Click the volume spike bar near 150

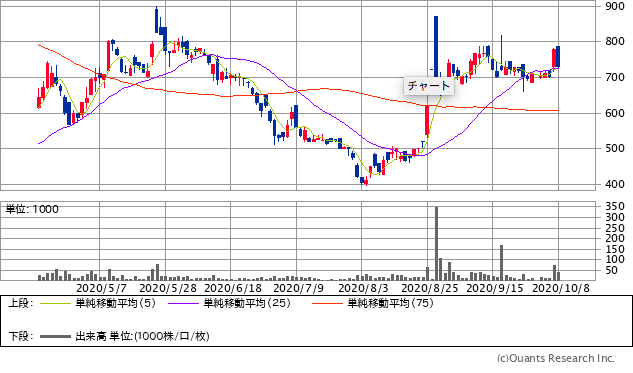pyautogui.click(x=501, y=262)
